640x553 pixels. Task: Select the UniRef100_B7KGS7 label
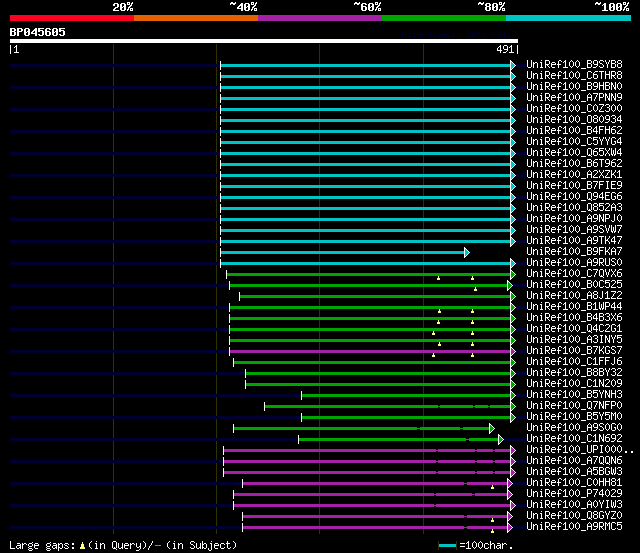[x=574, y=351]
